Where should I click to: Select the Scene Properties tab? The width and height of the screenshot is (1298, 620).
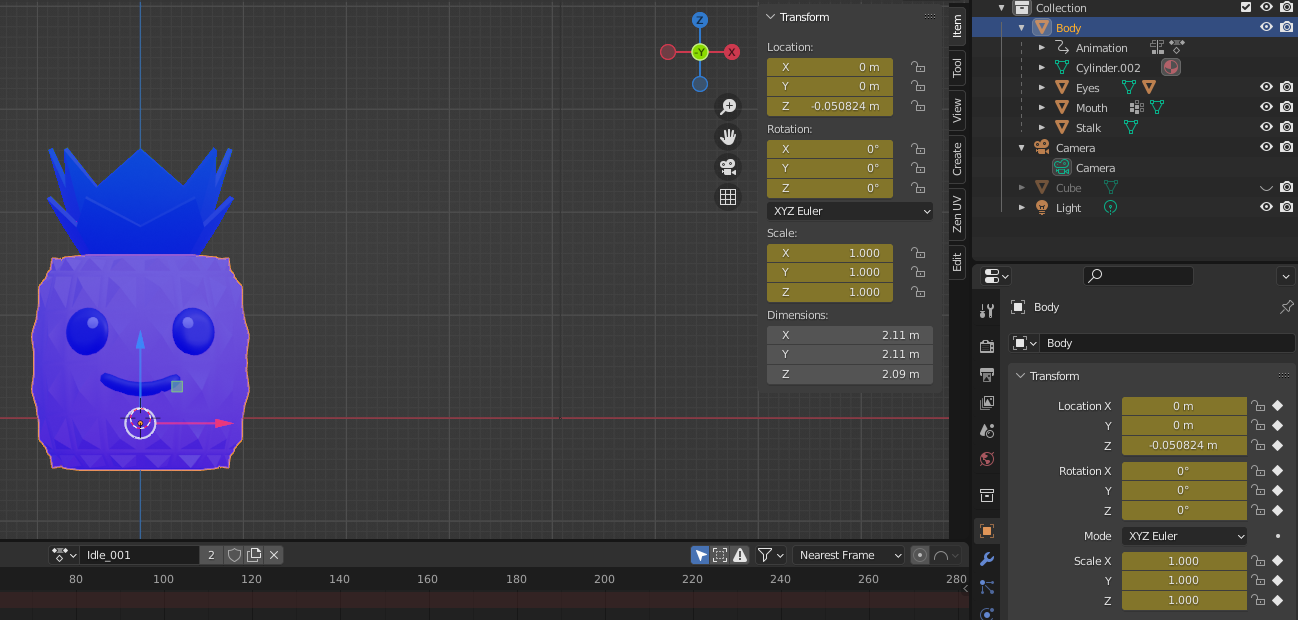pos(987,431)
